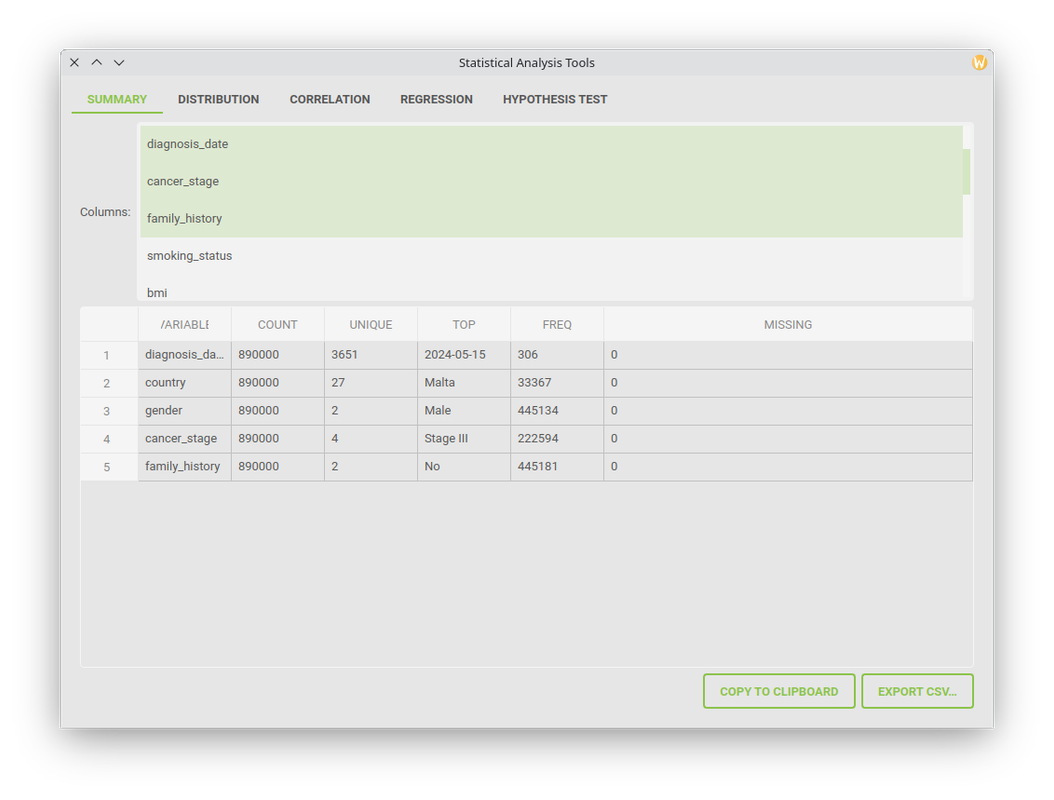
Task: Click the 222594 frequency cell
Action: tap(557, 439)
